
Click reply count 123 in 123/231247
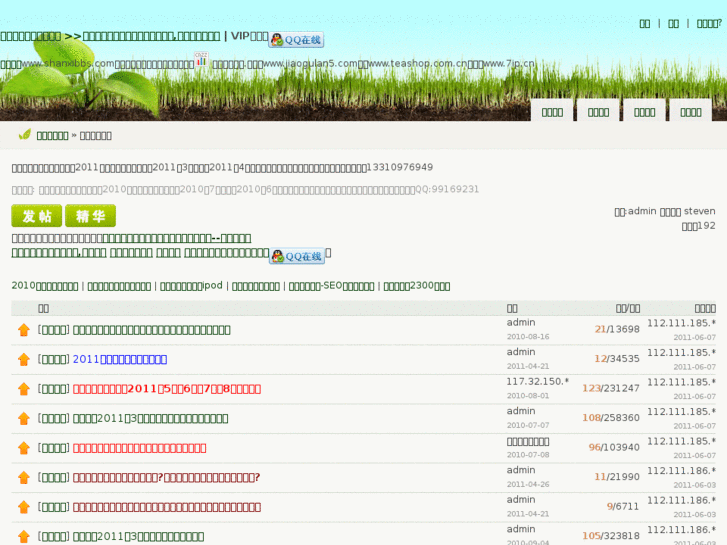[591, 388]
